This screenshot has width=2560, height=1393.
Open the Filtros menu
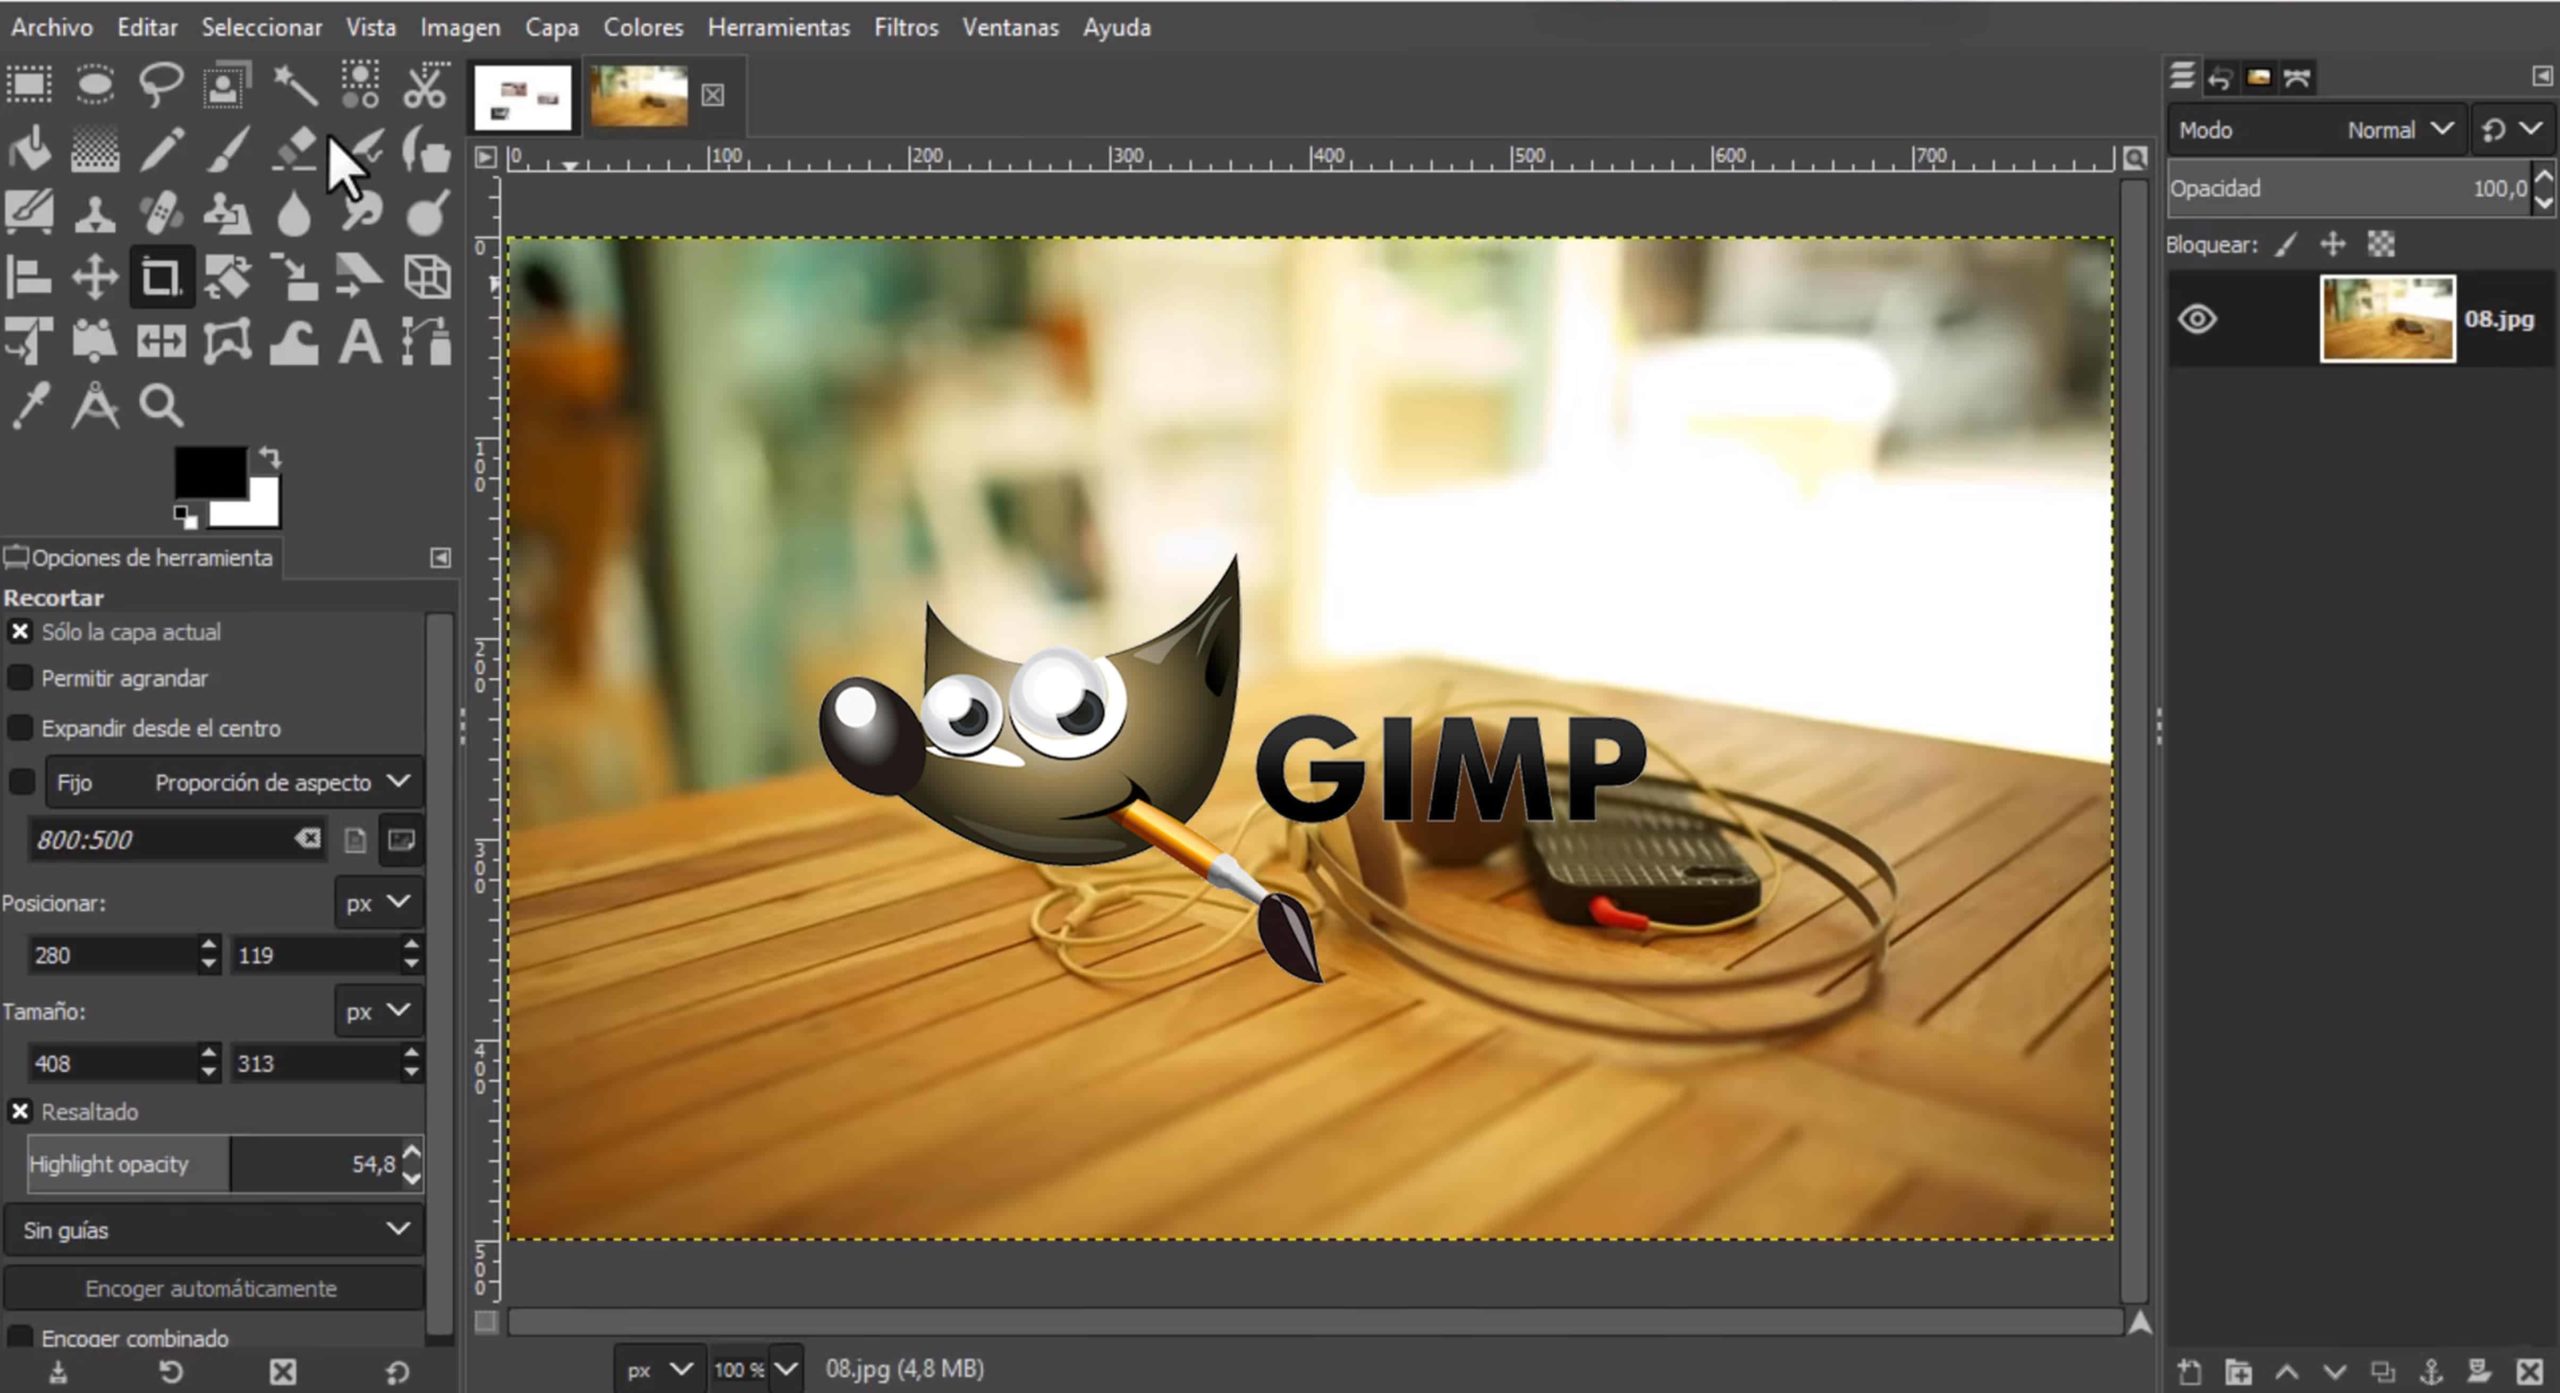905,28
